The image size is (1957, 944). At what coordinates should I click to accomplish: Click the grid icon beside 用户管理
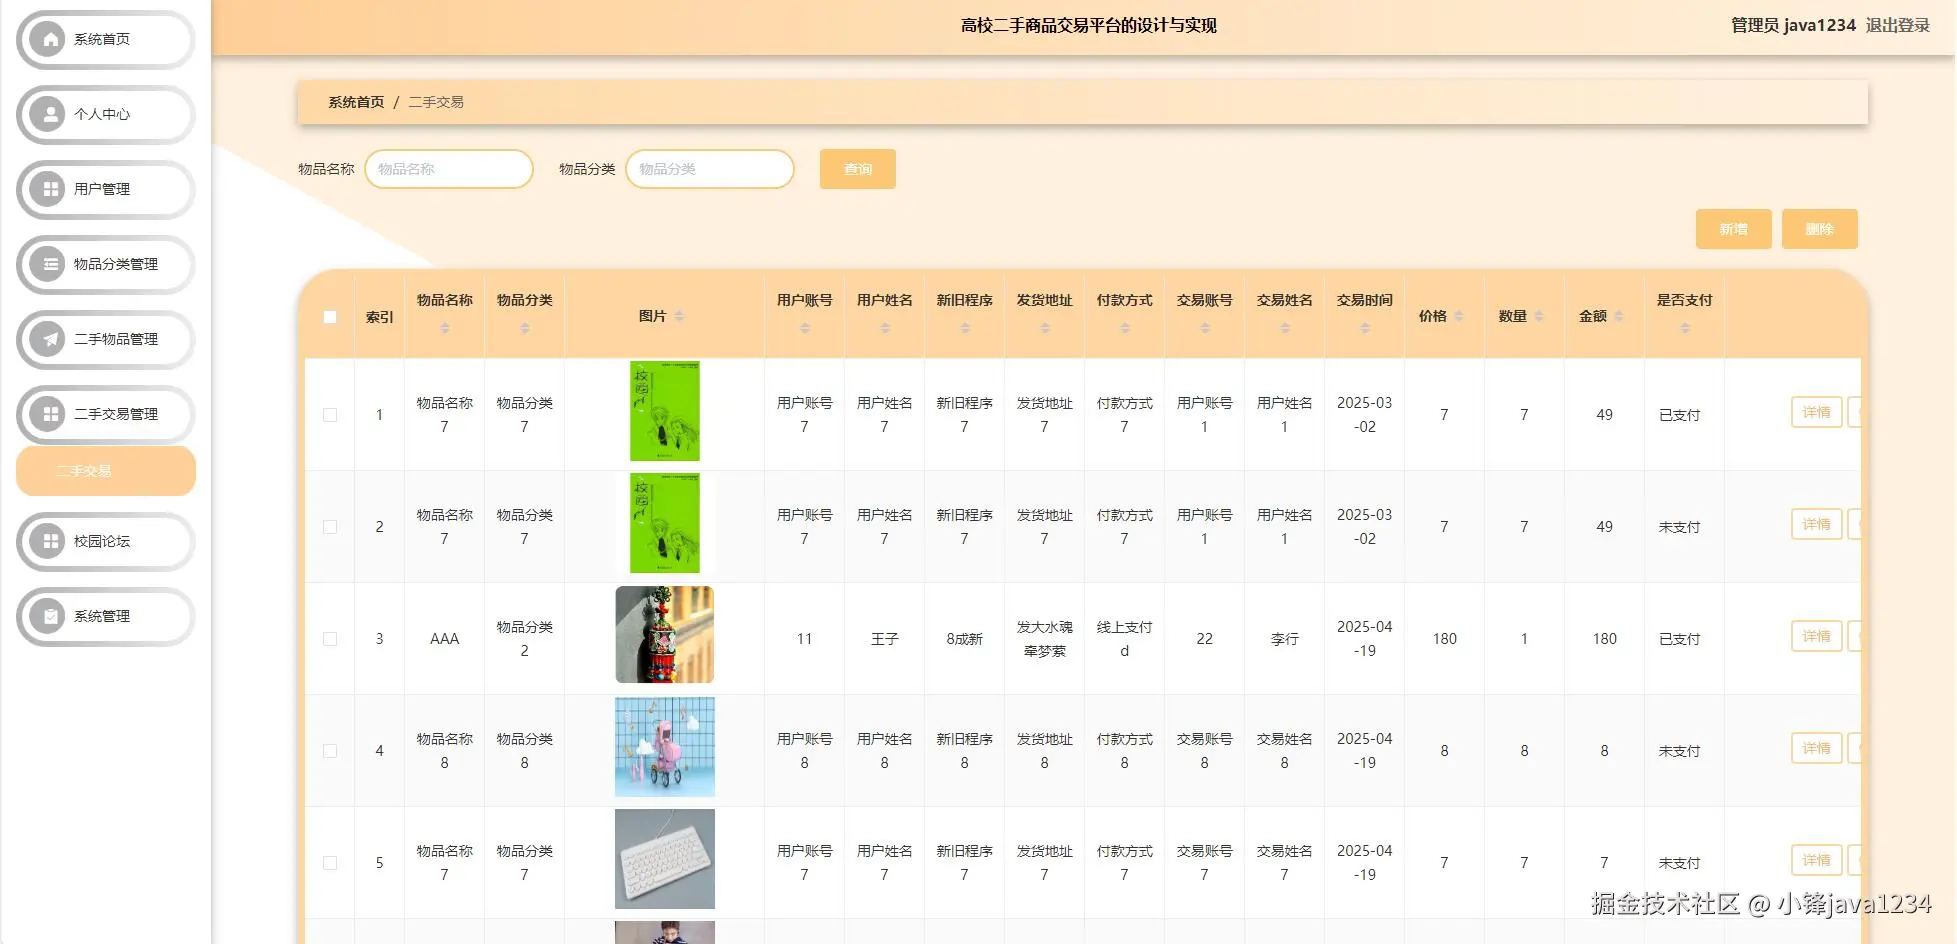tap(48, 189)
